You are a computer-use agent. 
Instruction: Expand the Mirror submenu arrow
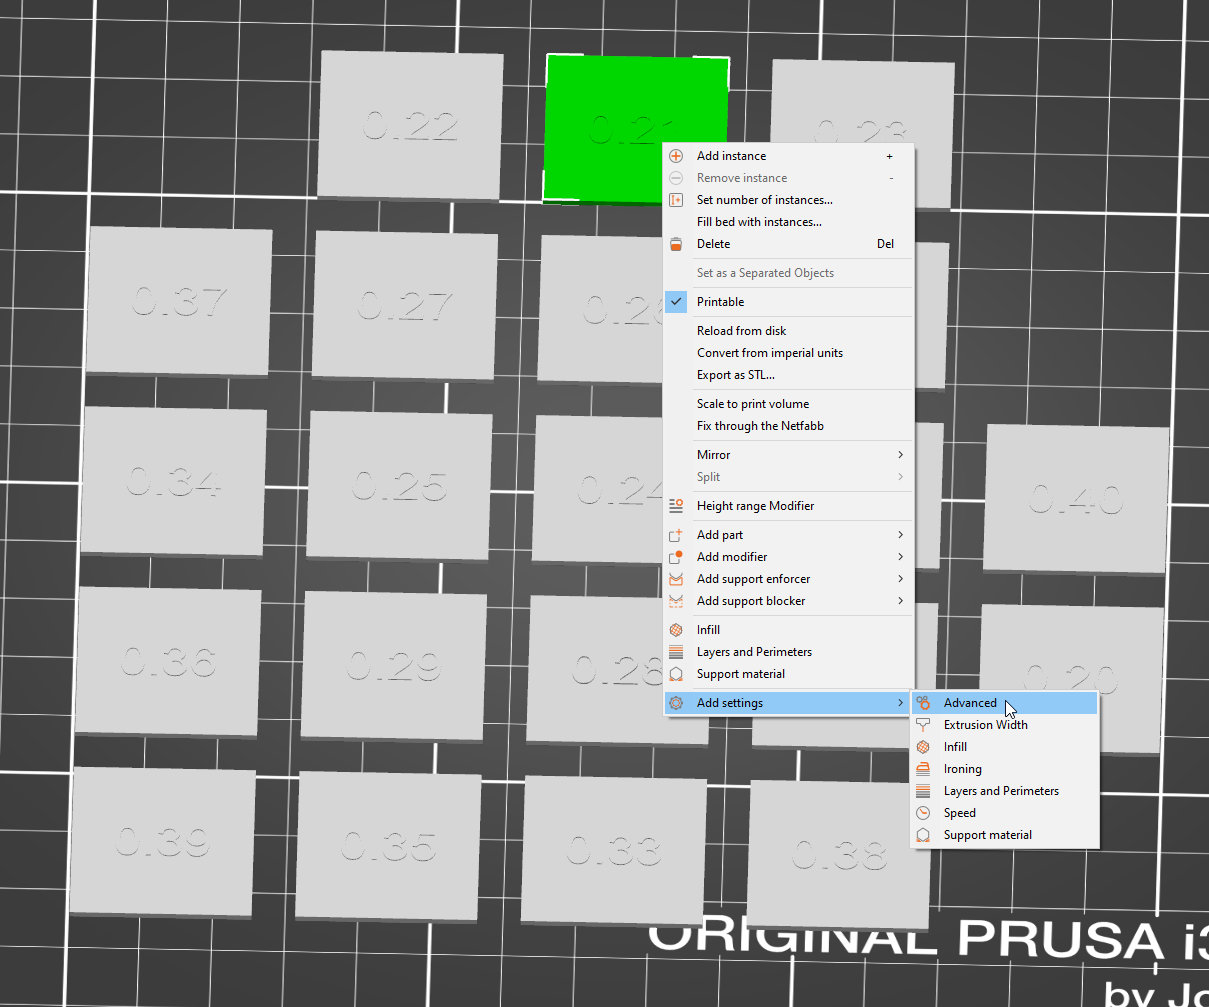(x=901, y=455)
